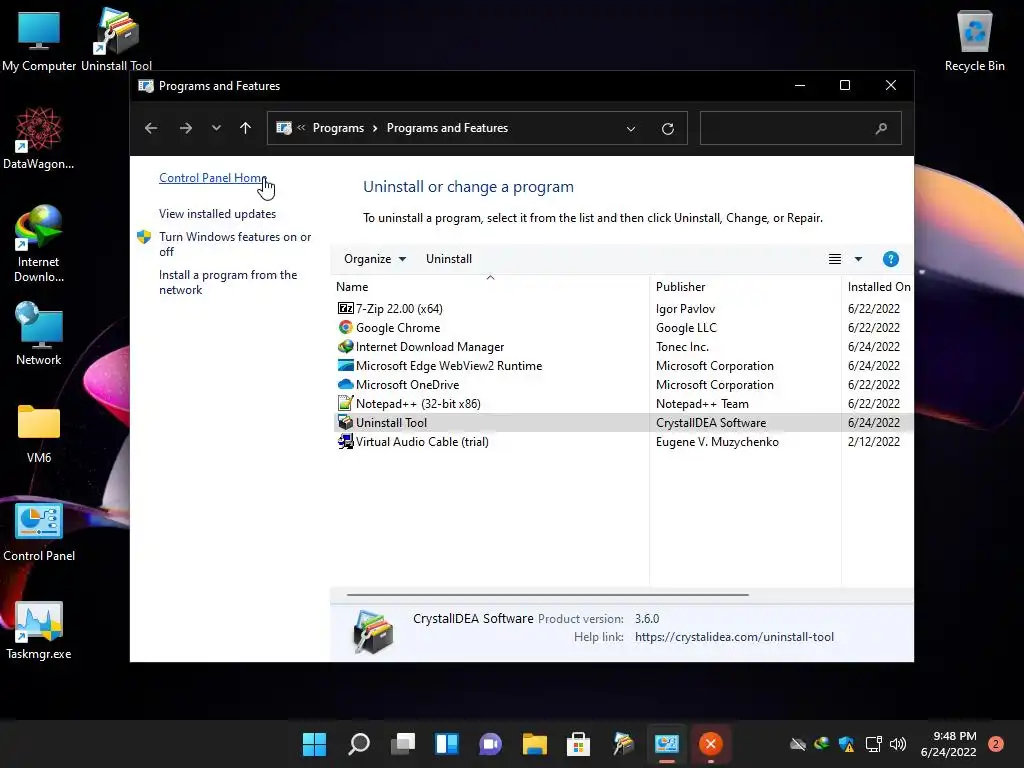Click the Uninstall toolbar button
This screenshot has width=1024, height=768.
click(x=449, y=259)
